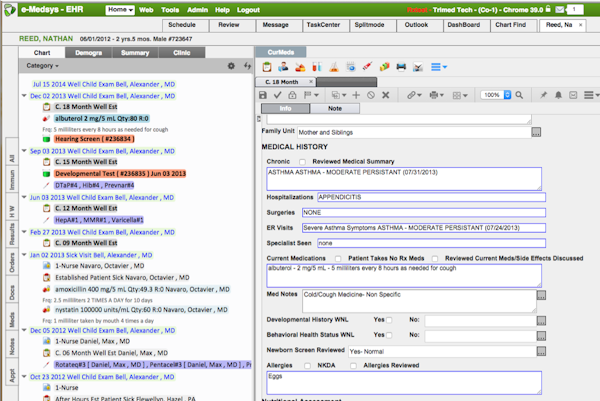Click the lock icon in note toolbar
The width and height of the screenshot is (600, 401).
292,95
